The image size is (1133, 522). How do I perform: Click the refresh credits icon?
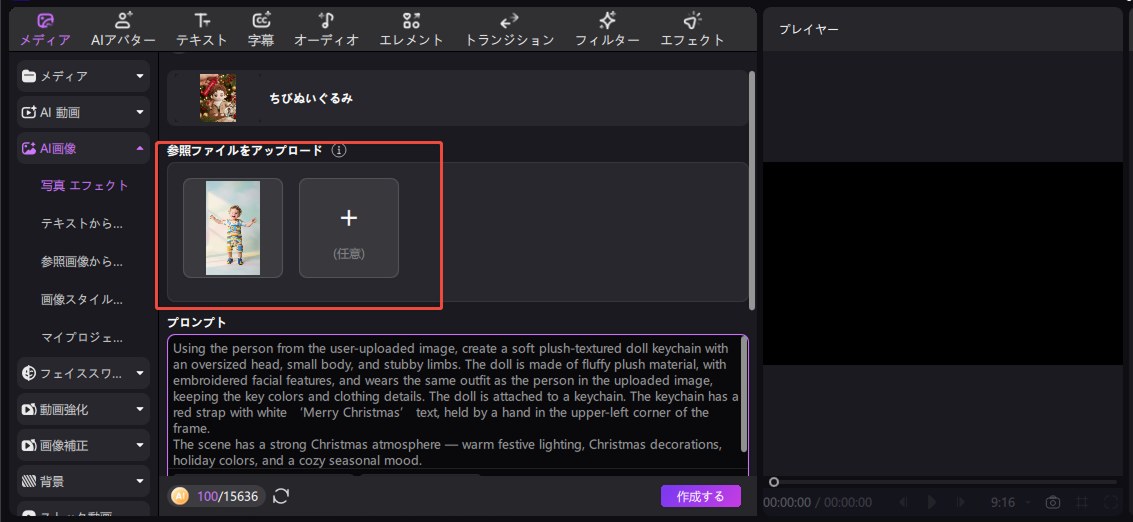[281, 496]
